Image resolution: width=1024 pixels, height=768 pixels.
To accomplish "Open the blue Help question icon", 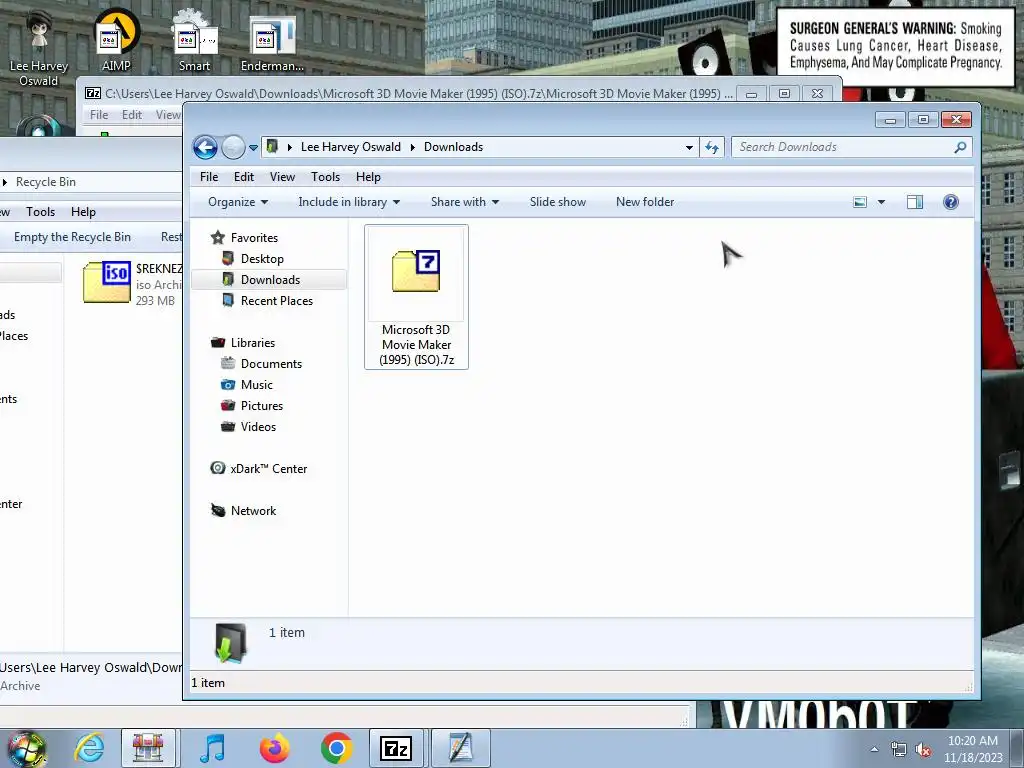I will [951, 202].
